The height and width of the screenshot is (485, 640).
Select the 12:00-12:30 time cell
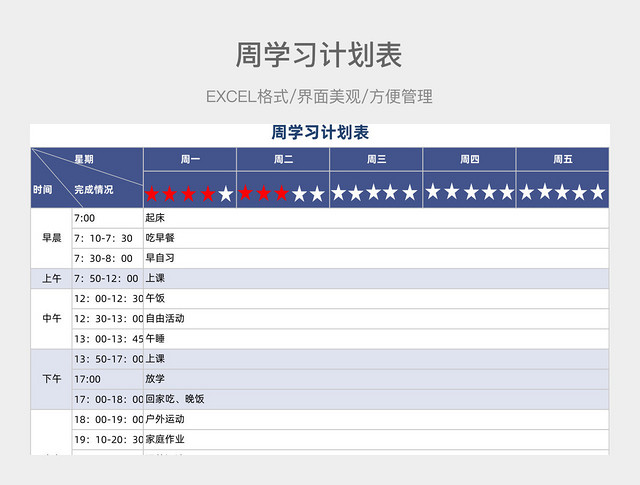tap(108, 298)
